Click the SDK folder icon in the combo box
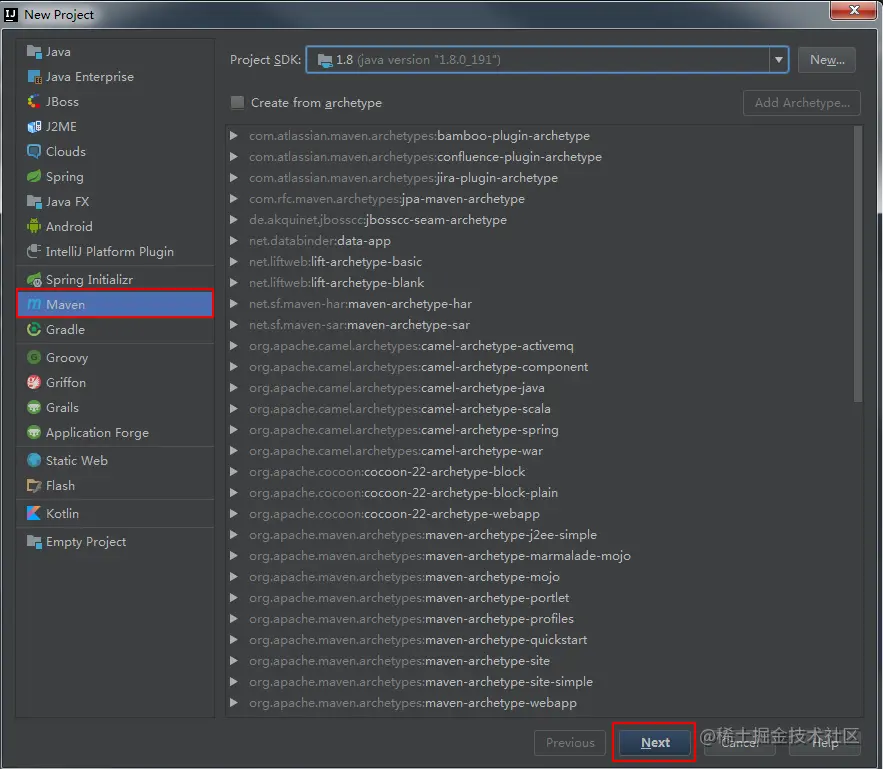The height and width of the screenshot is (769, 883). tap(325, 60)
